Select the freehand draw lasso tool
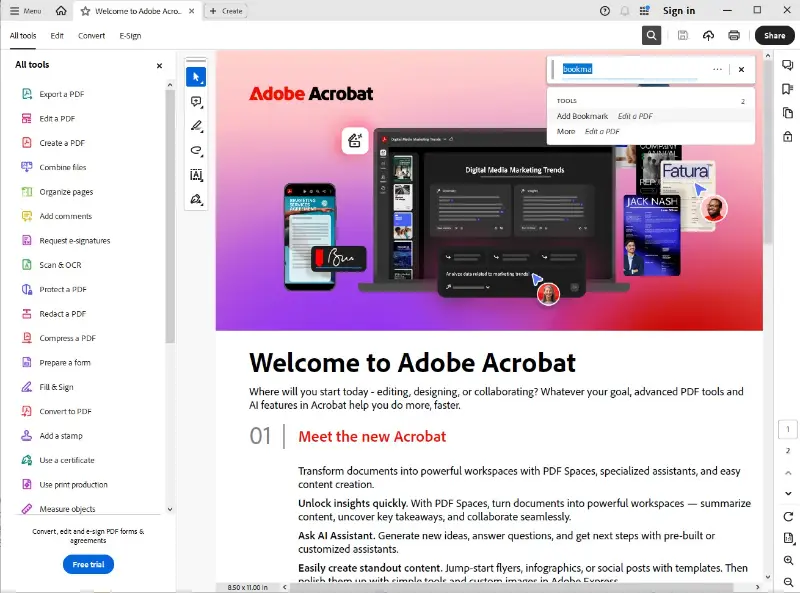The image size is (800, 593). coord(196,150)
